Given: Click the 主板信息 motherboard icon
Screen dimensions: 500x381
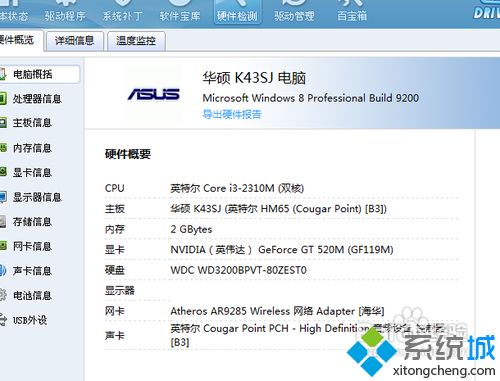Looking at the screenshot, I should (3, 123).
